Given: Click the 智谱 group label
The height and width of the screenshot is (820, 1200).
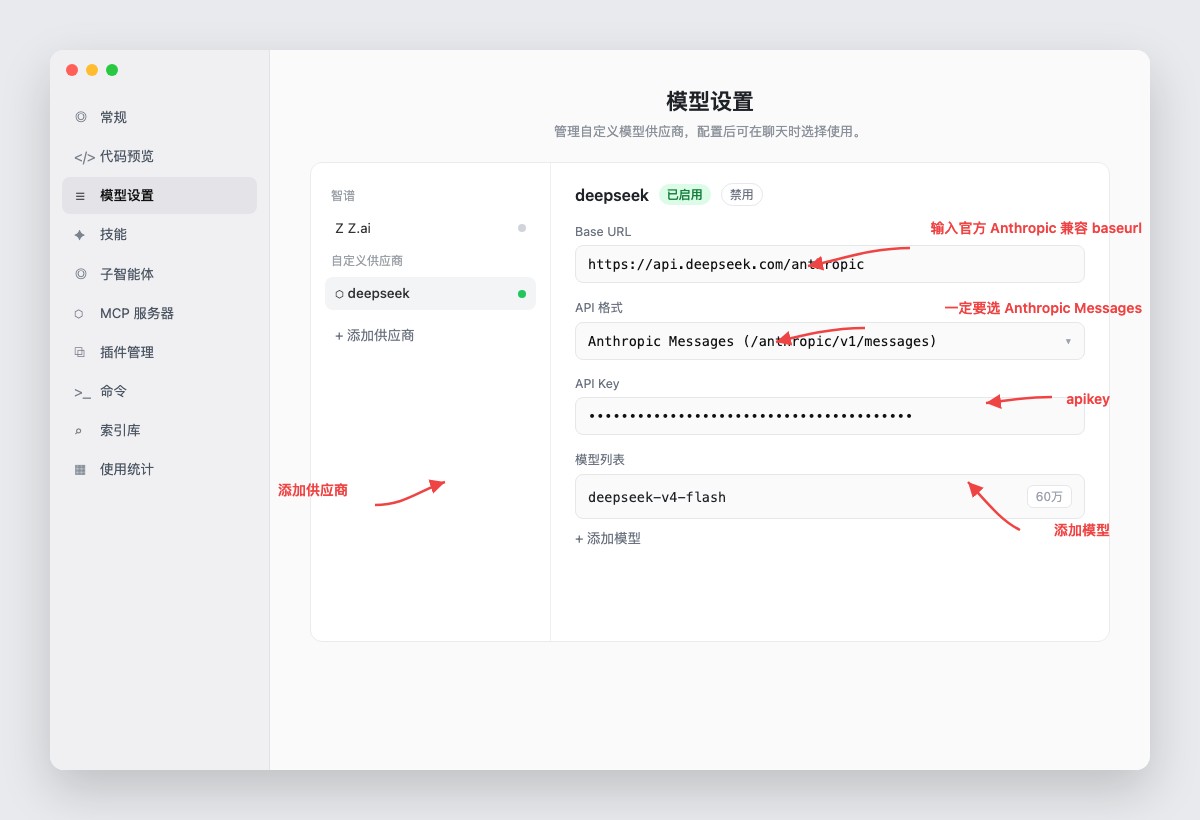Looking at the screenshot, I should coord(343,196).
